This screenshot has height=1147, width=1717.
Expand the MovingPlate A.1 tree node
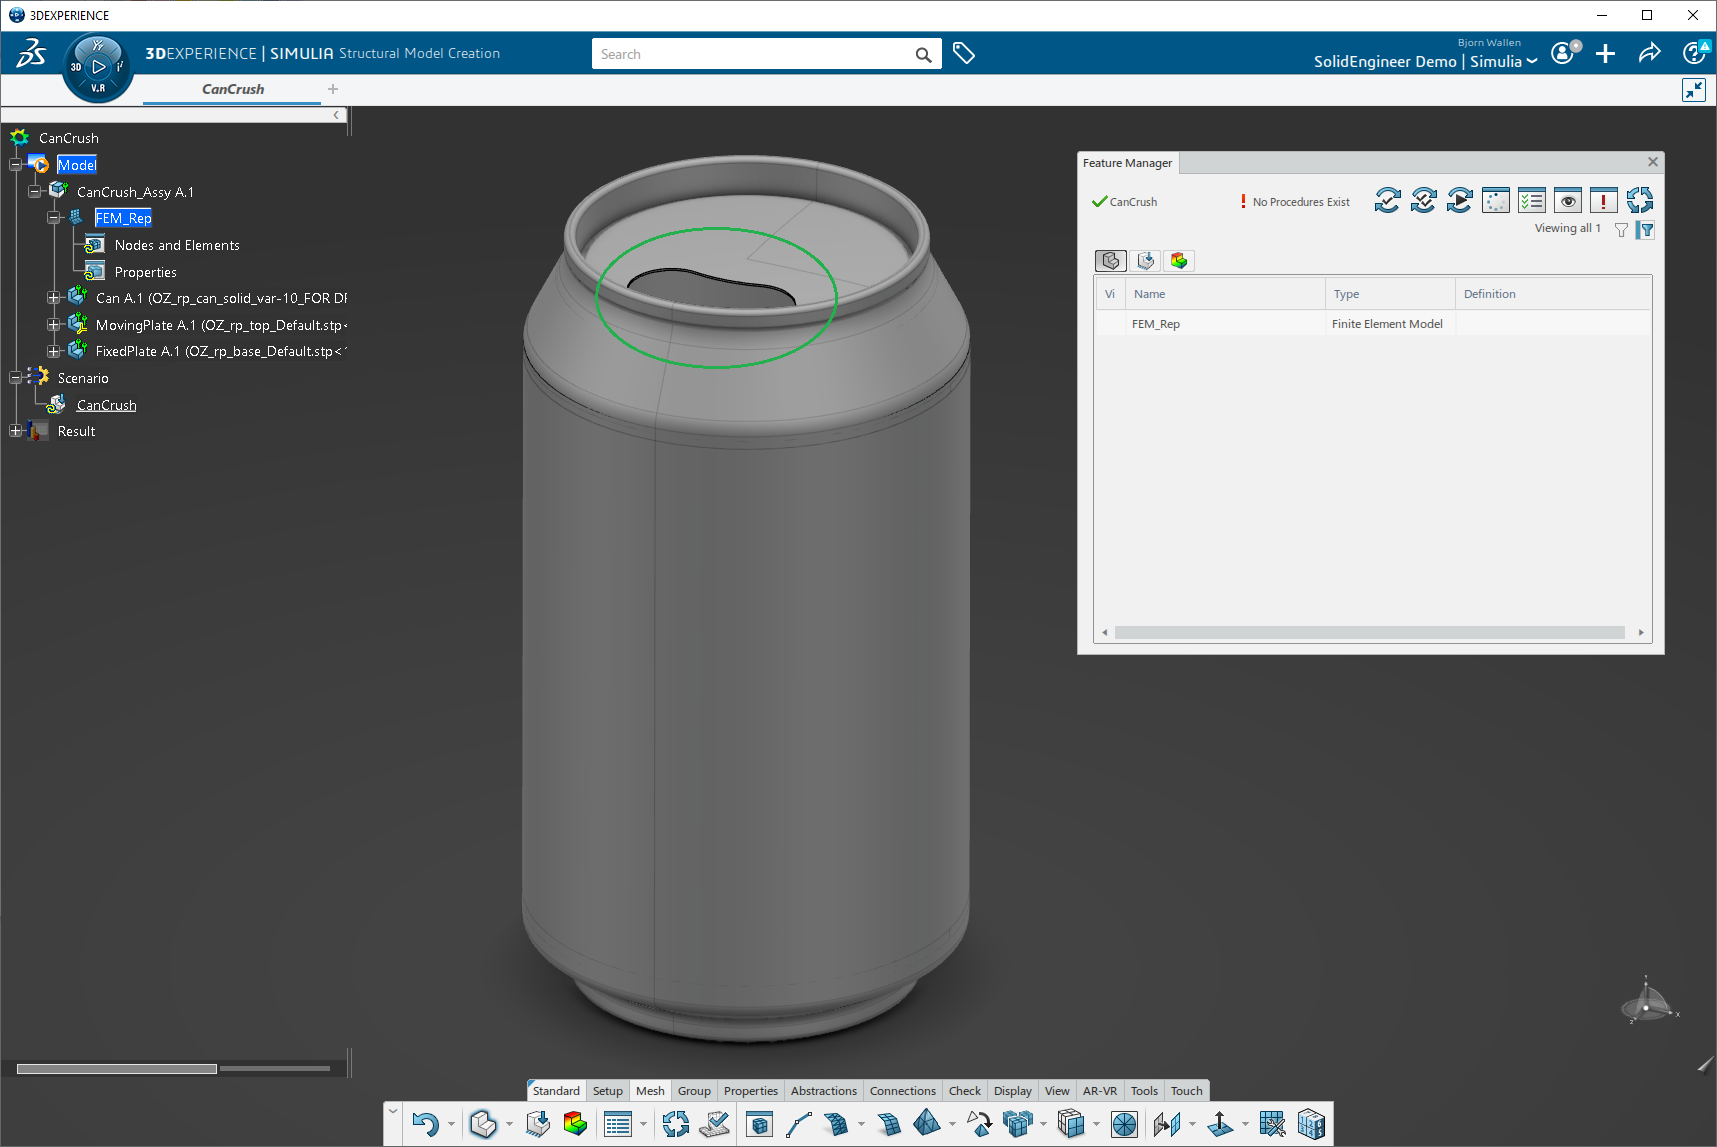54,325
